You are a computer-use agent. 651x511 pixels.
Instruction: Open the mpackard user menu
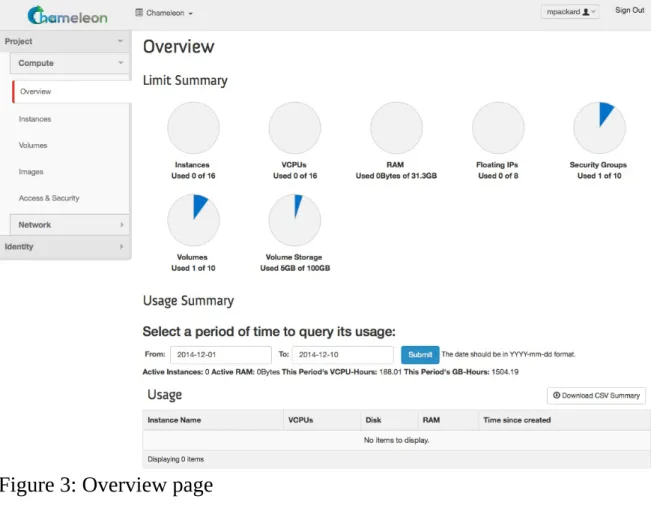pos(570,12)
